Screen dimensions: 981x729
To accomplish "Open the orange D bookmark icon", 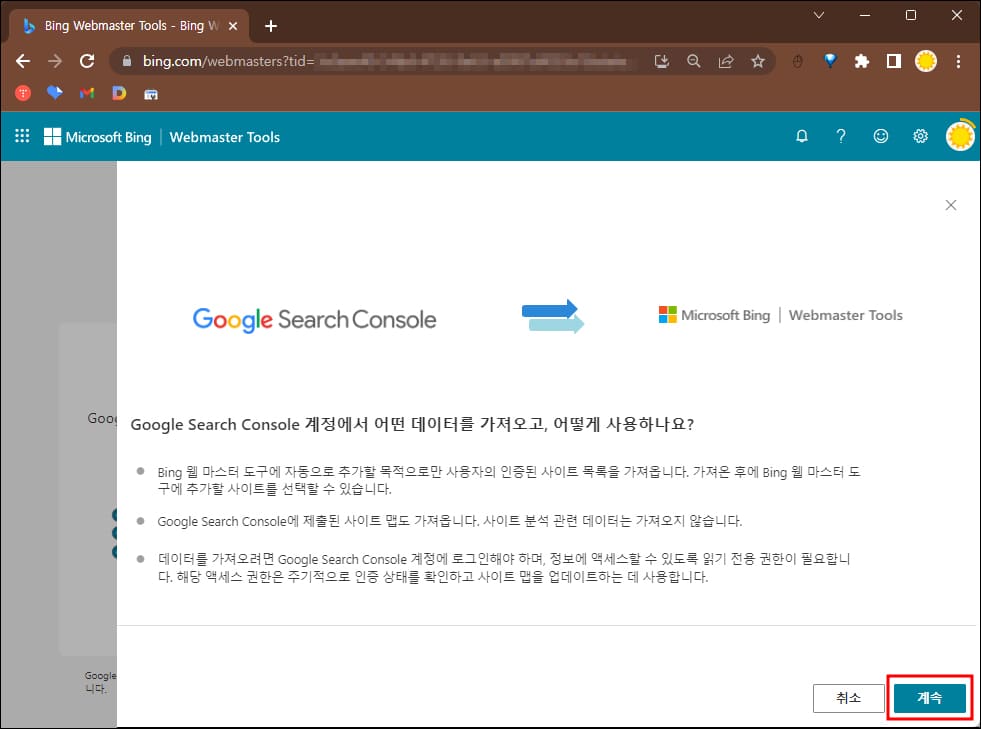I will [119, 93].
